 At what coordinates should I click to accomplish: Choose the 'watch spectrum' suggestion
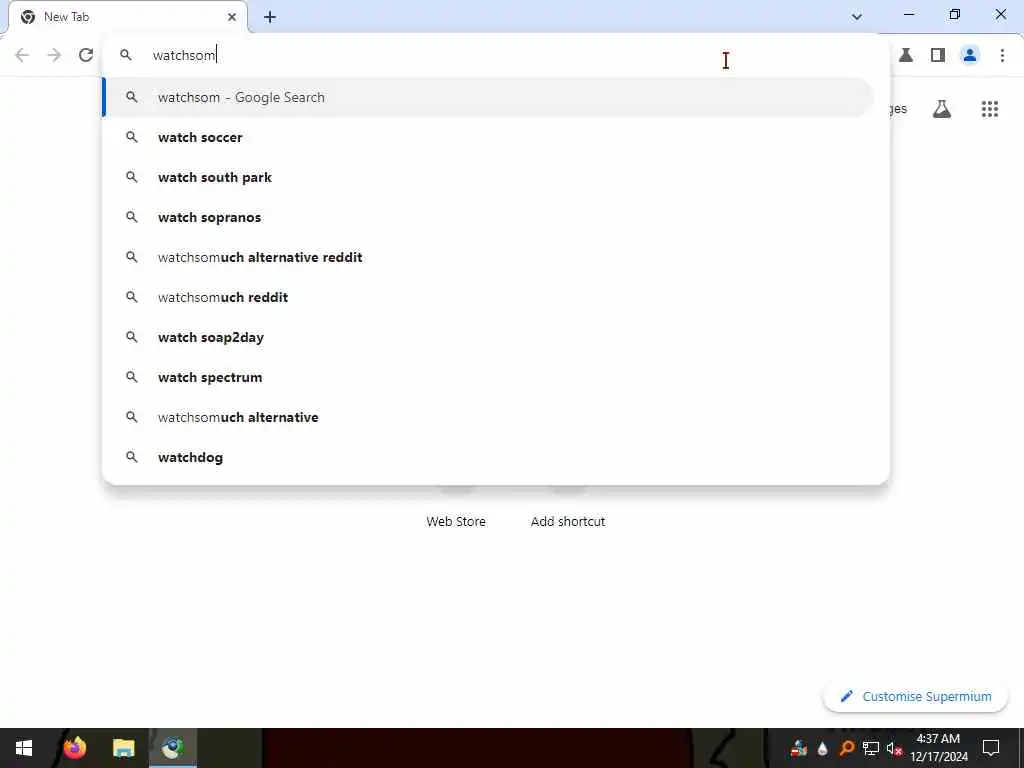488,377
